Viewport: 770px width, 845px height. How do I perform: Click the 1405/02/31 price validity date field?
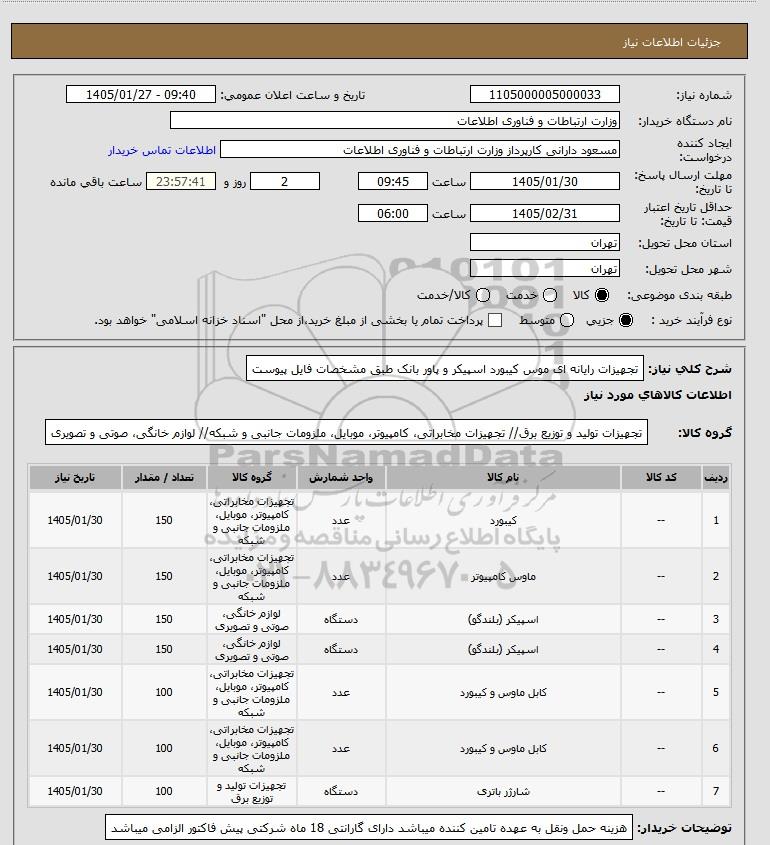[x=544, y=213]
